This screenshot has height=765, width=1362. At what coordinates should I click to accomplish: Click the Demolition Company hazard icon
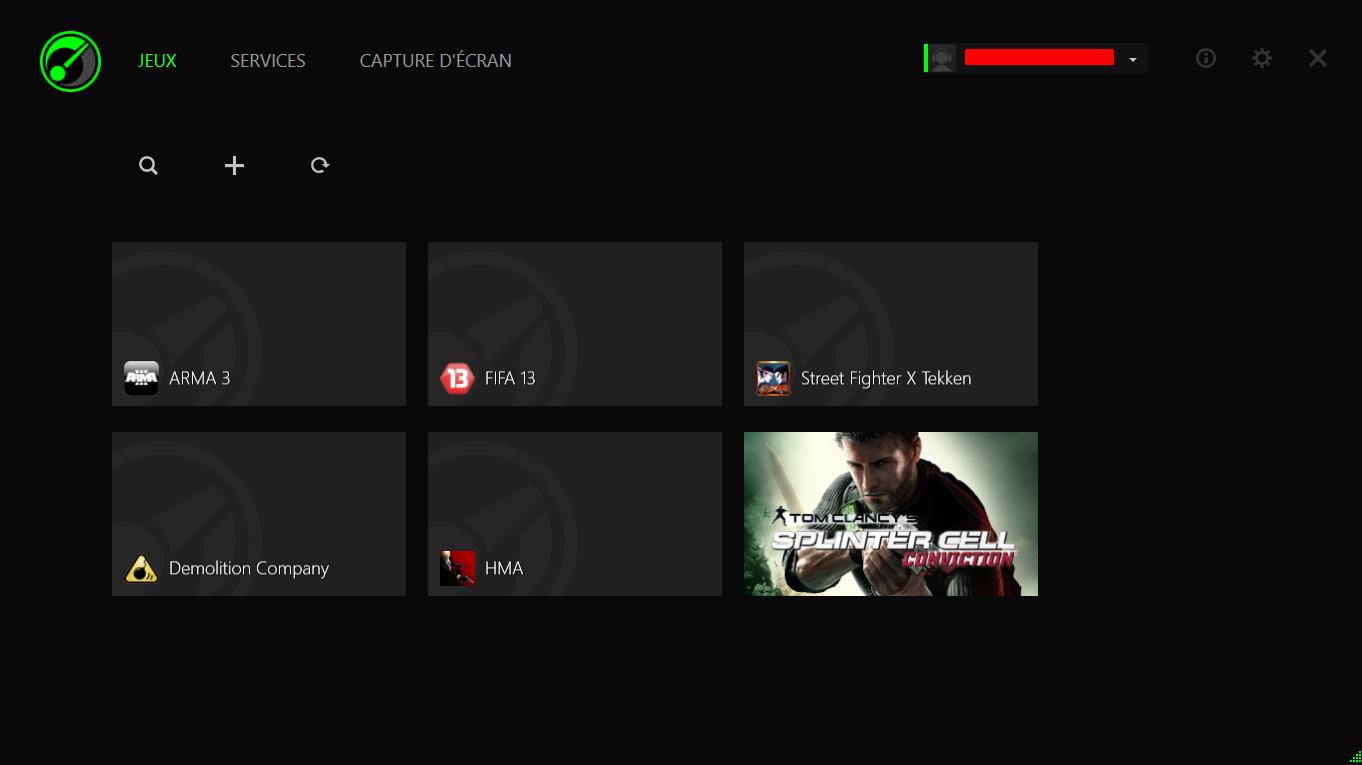click(x=141, y=568)
